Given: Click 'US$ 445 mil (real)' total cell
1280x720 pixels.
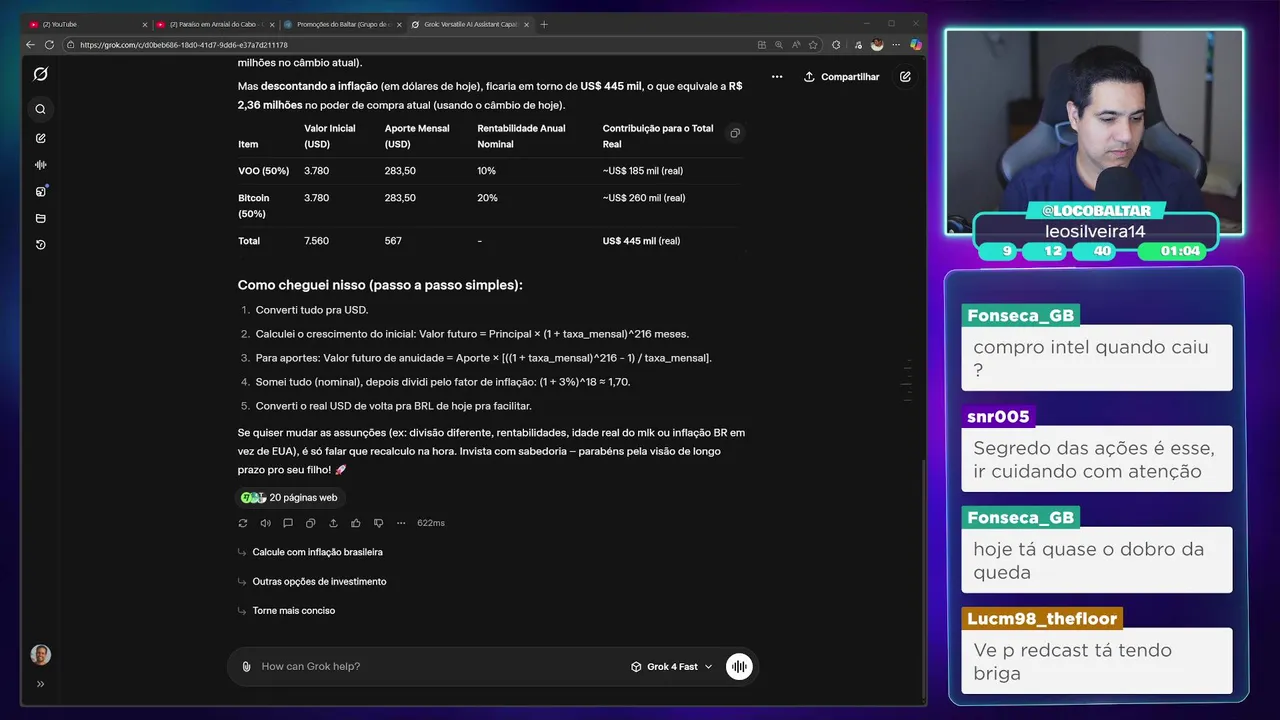Looking at the screenshot, I should [641, 241].
